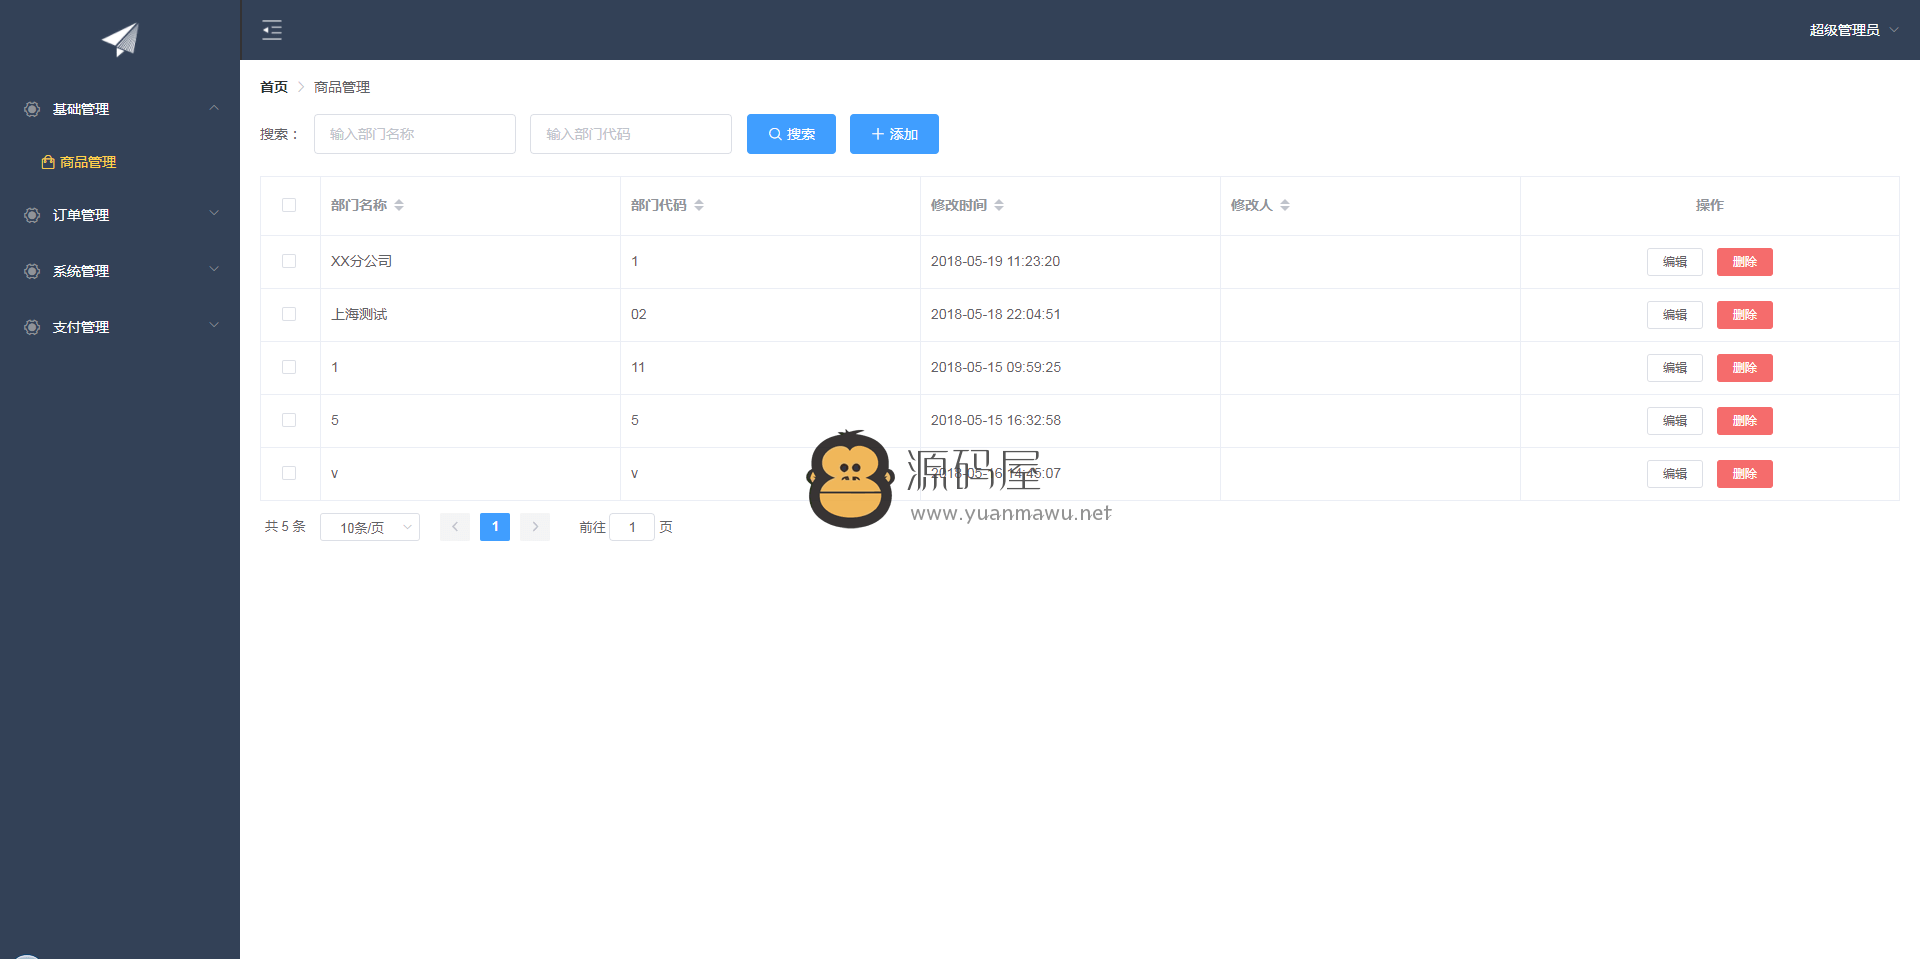Click the 基础管理 menu label
Screen dimensions: 1920x959
pos(81,109)
